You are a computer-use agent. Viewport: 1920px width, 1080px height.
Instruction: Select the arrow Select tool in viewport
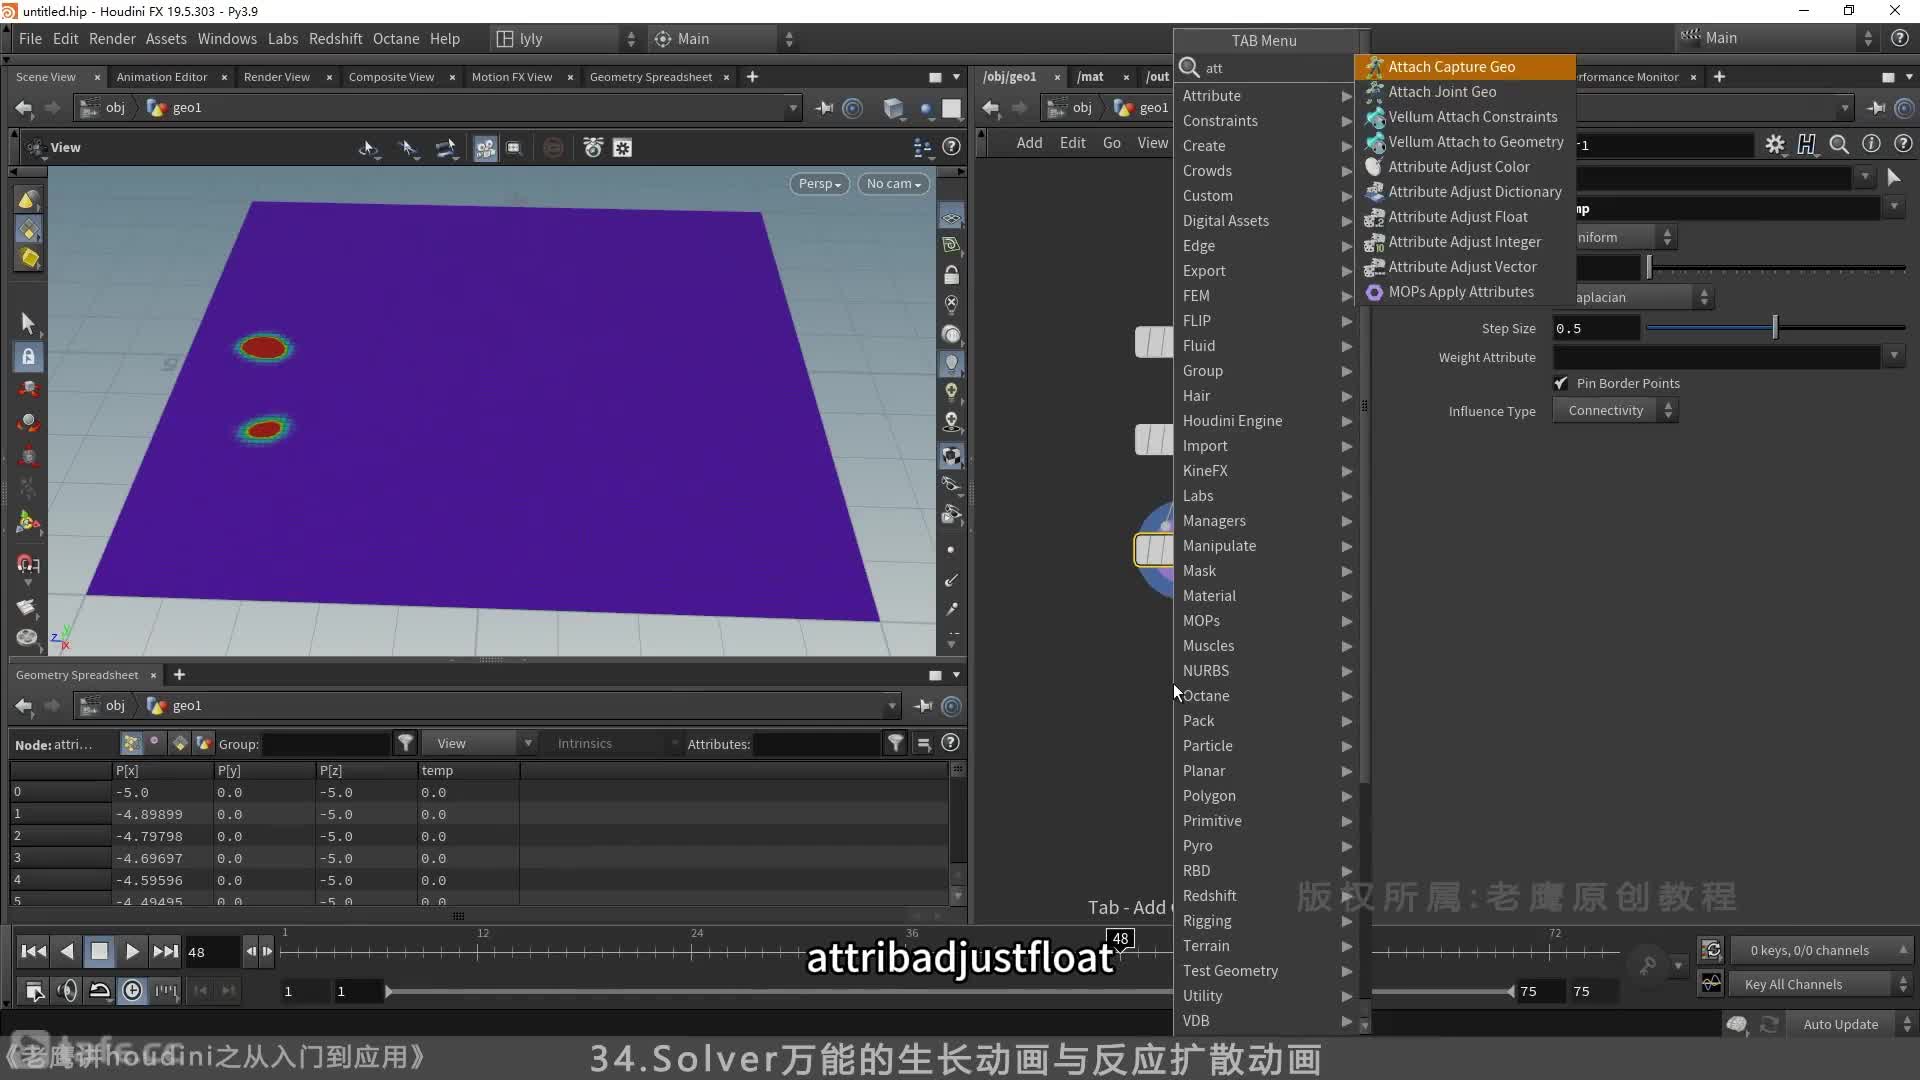(x=28, y=322)
